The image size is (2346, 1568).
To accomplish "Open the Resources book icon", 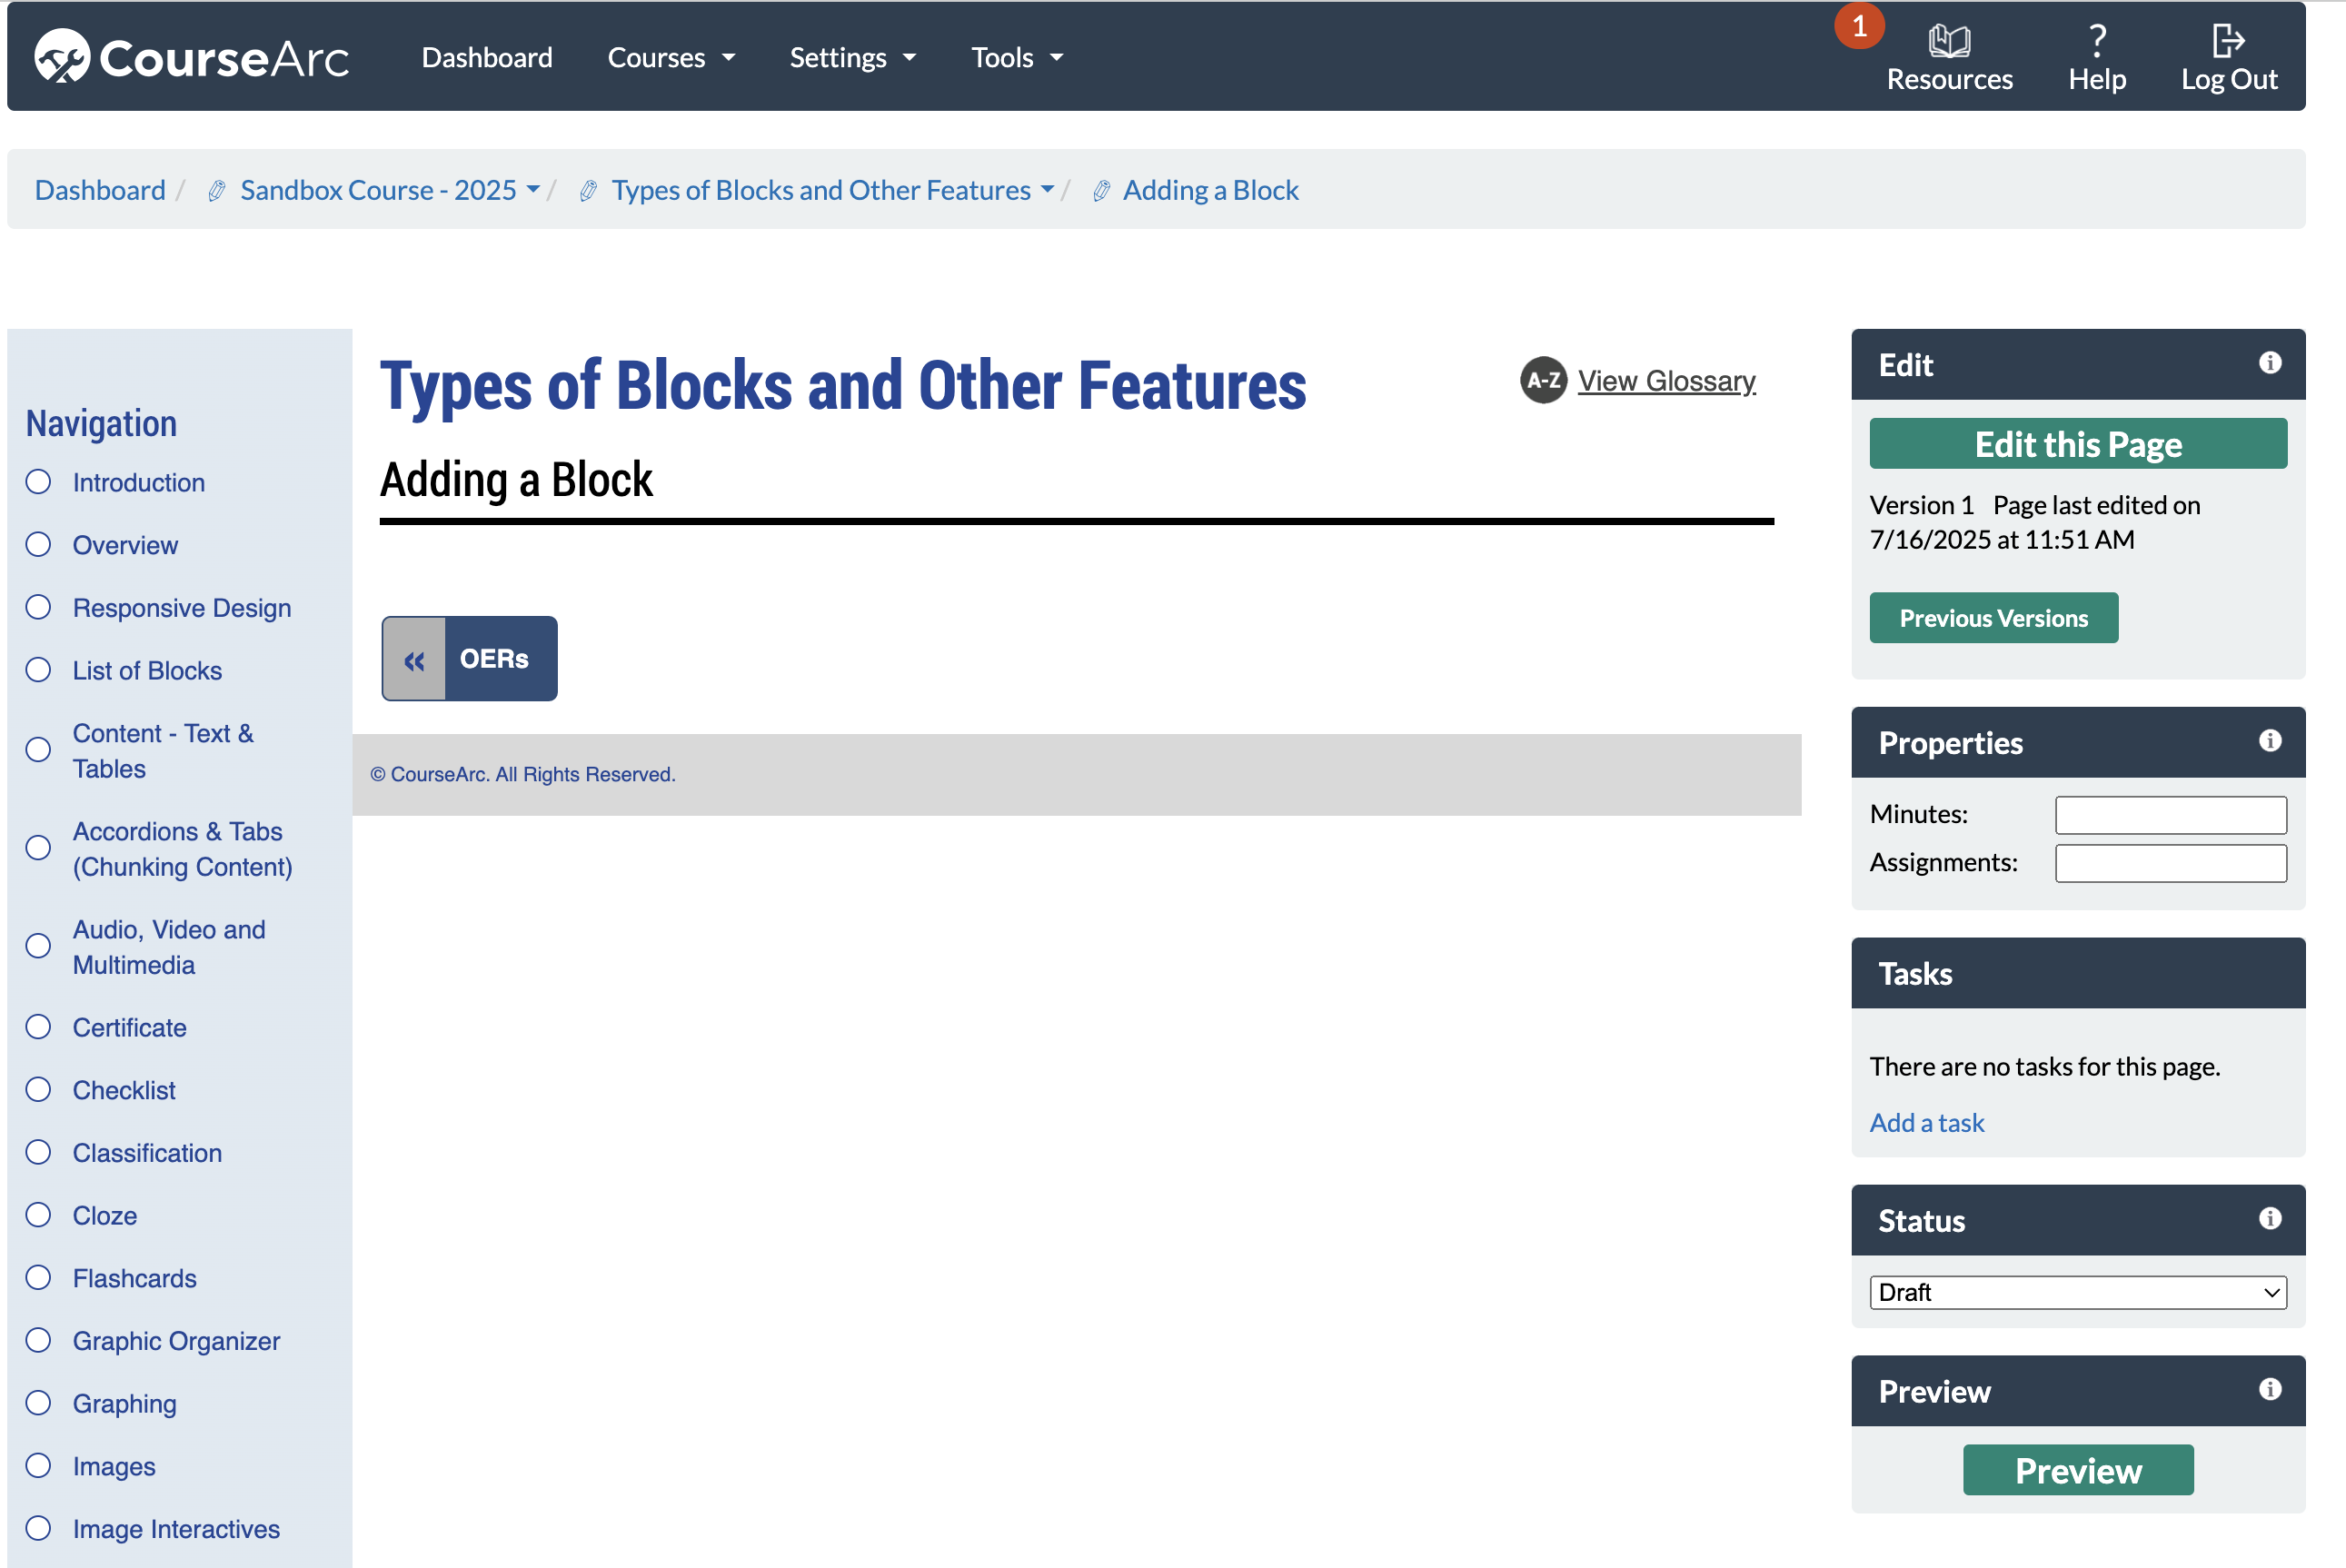I will click(x=1948, y=41).
